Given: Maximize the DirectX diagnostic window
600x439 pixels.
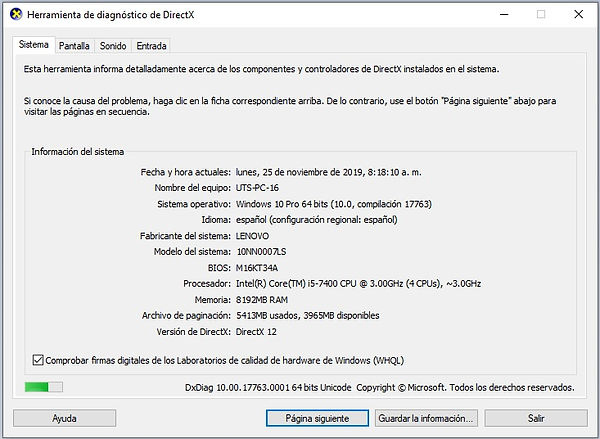Looking at the screenshot, I should [541, 15].
